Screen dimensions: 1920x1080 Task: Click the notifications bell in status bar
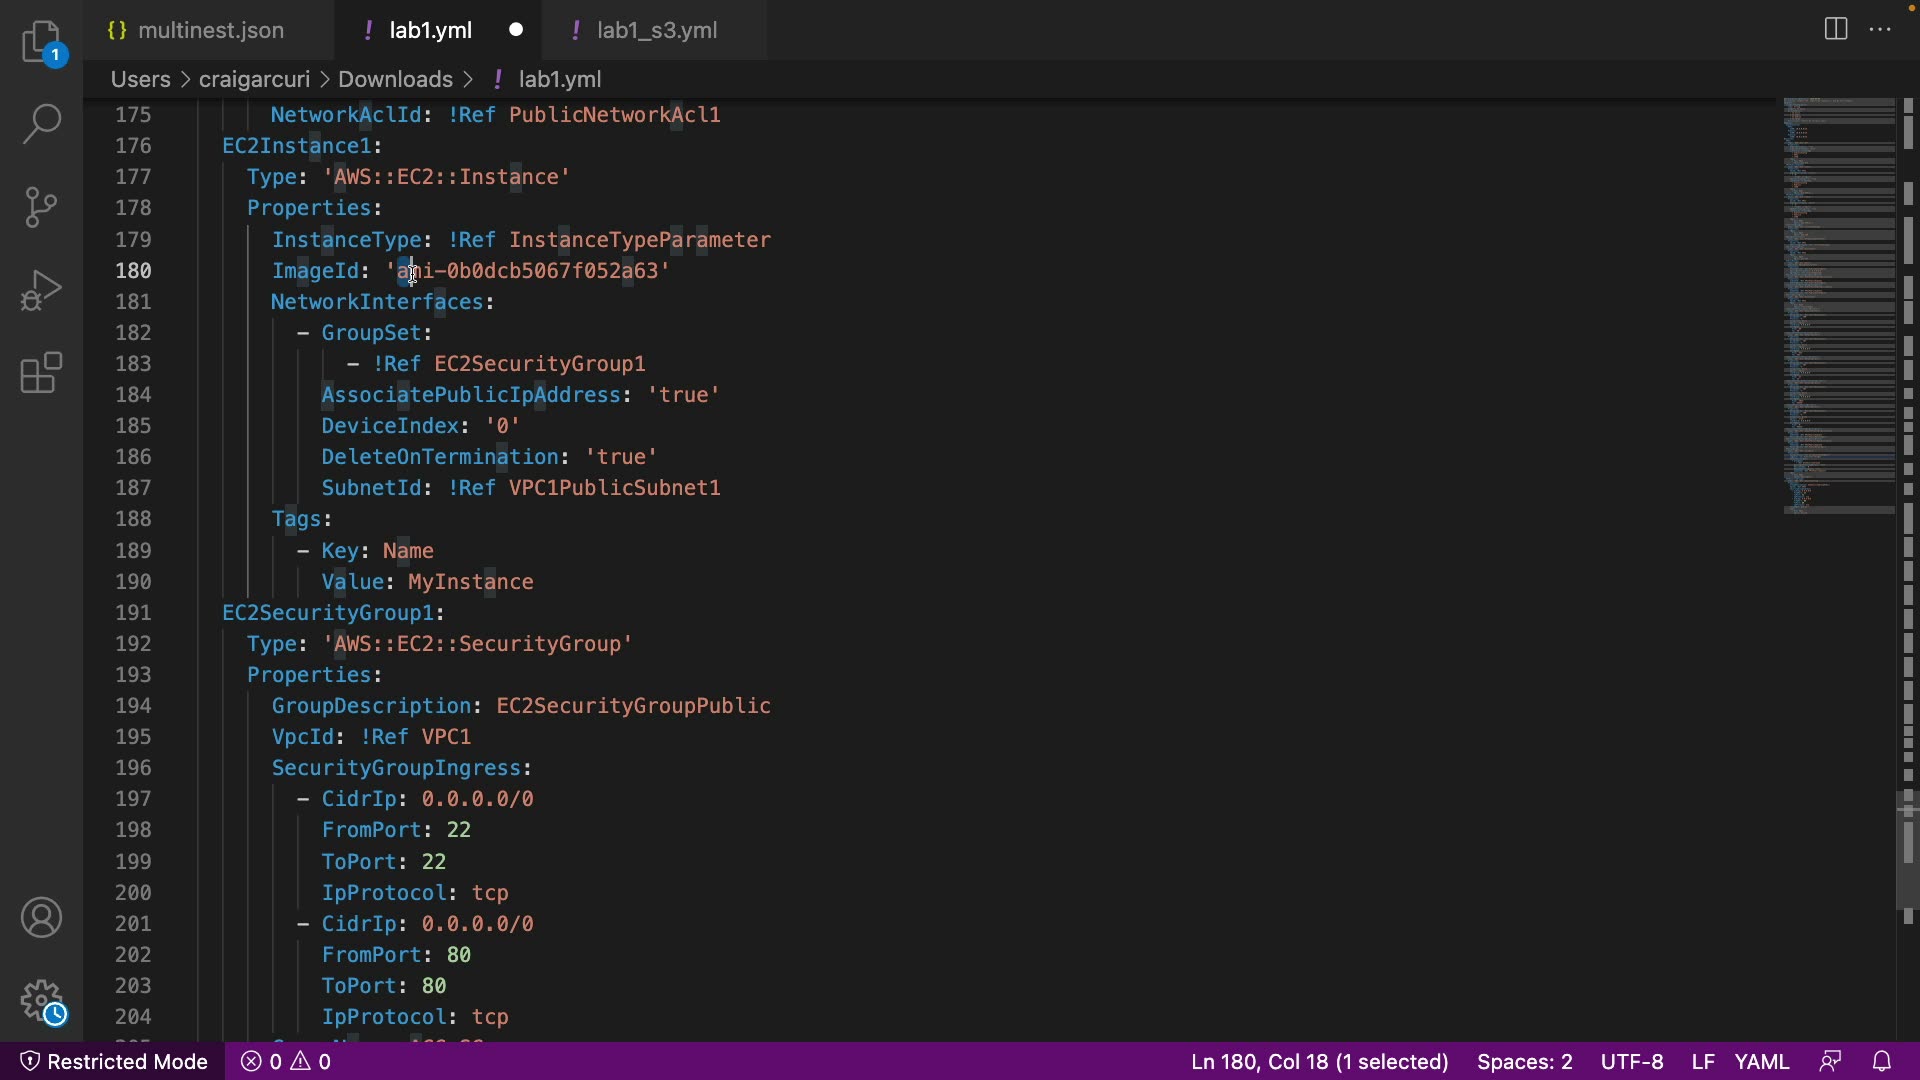pos(1882,1061)
